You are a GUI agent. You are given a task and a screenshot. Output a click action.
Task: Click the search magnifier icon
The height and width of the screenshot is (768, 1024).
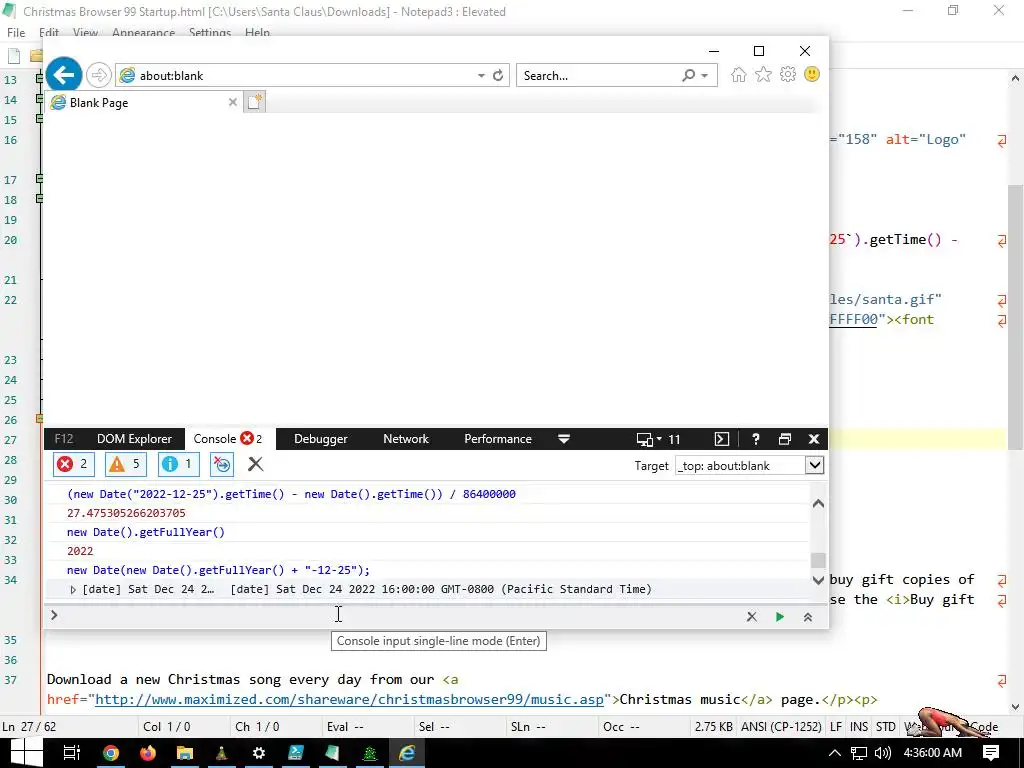[x=688, y=75]
